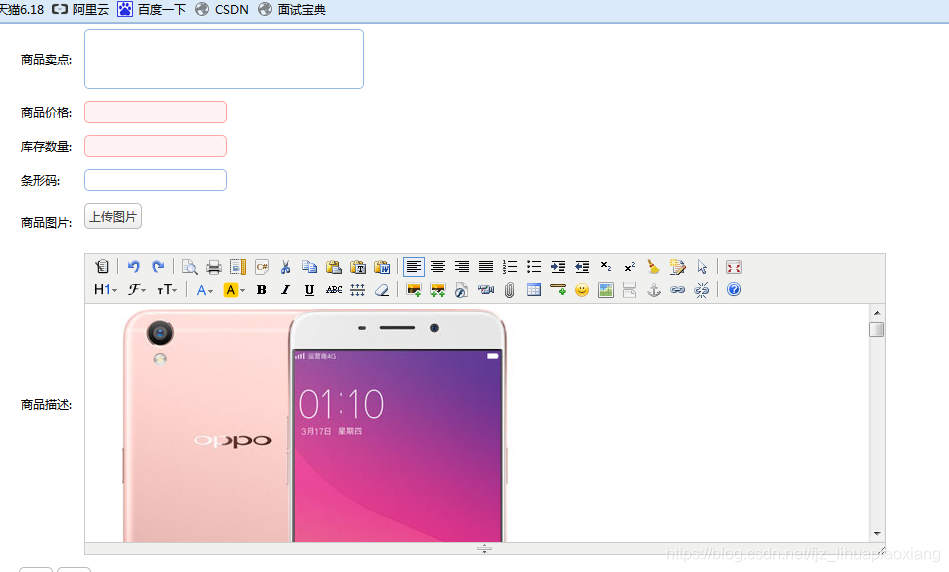
Task: Switch editor to fullscreen mode
Action: click(x=734, y=266)
